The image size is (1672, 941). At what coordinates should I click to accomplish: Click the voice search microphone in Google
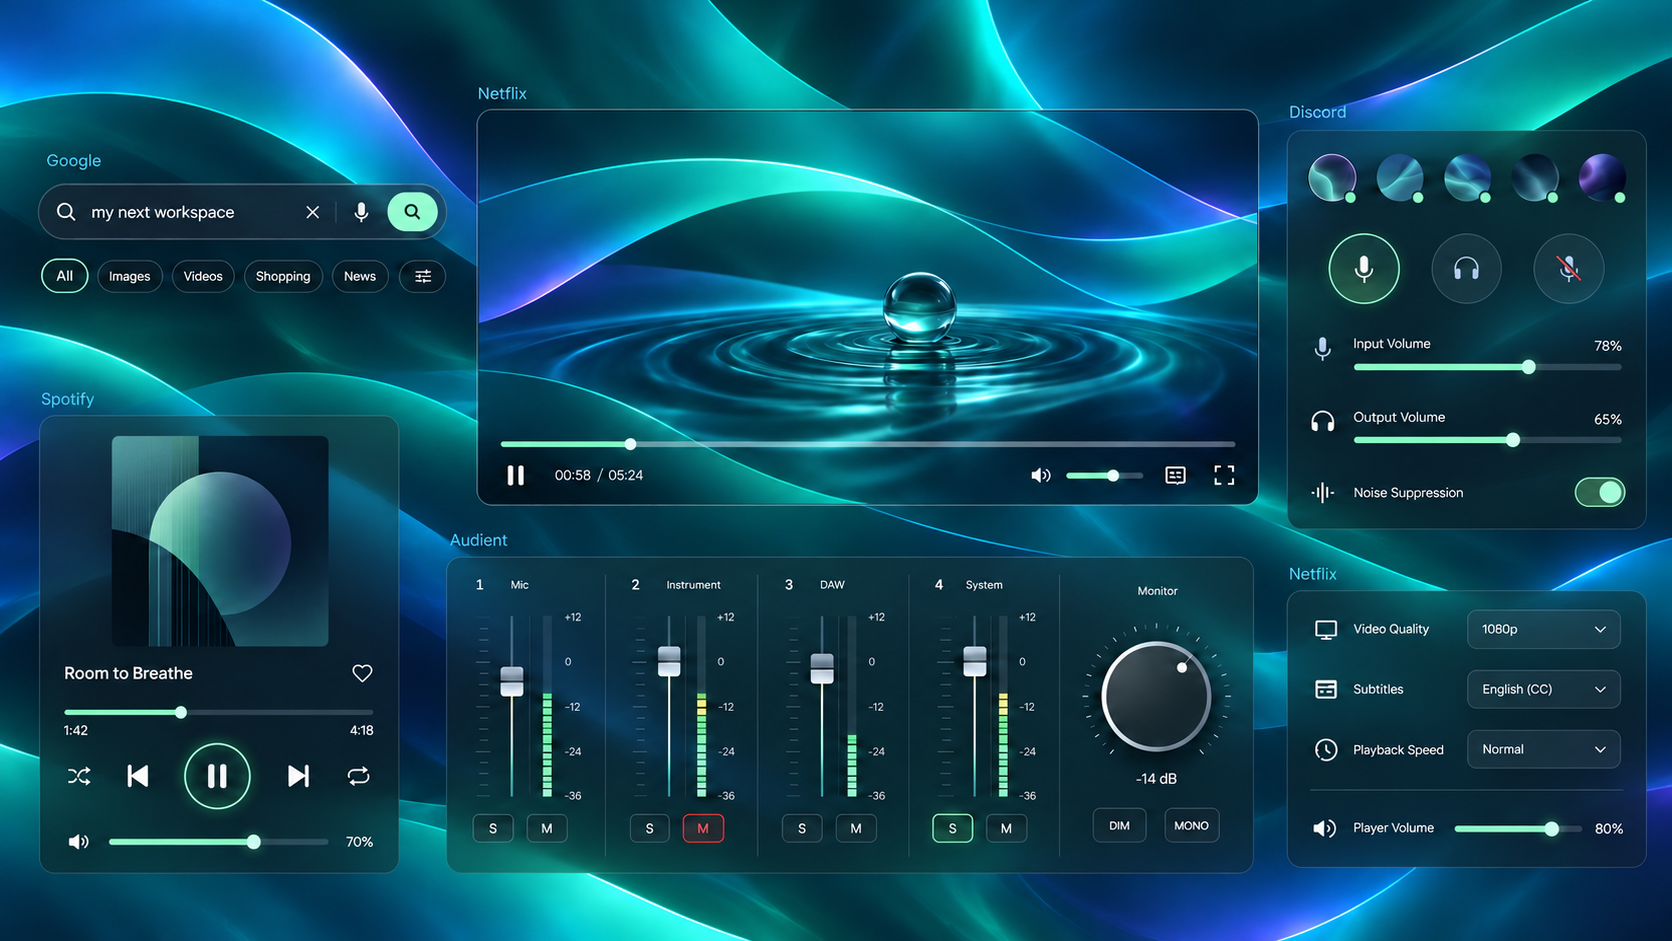pos(361,212)
